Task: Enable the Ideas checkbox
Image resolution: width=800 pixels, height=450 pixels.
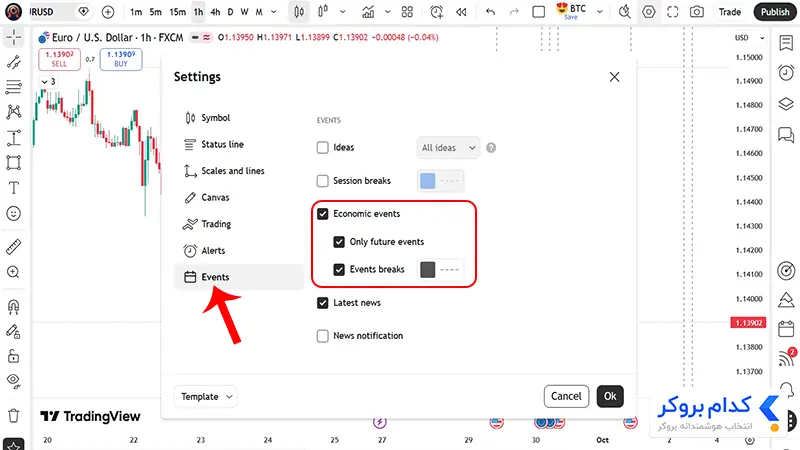Action: pyautogui.click(x=322, y=147)
